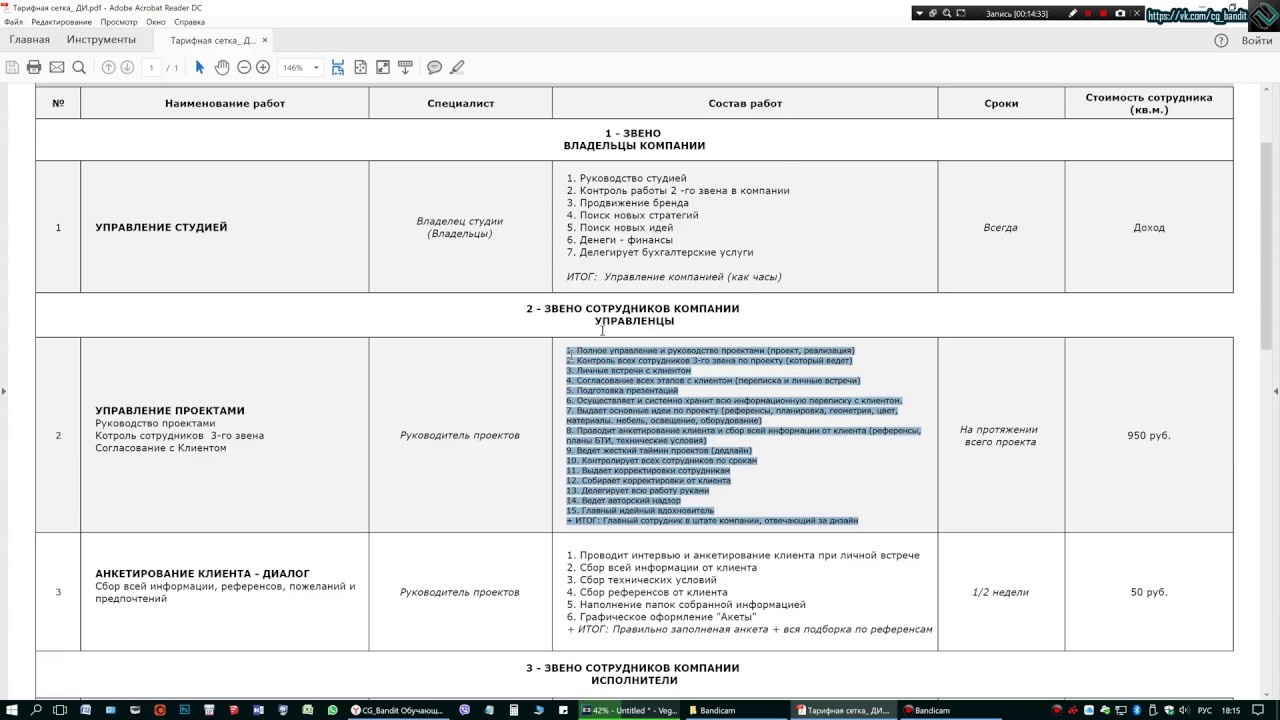Send file by email envelope icon
This screenshot has height=720, width=1280.
pyautogui.click(x=57, y=67)
